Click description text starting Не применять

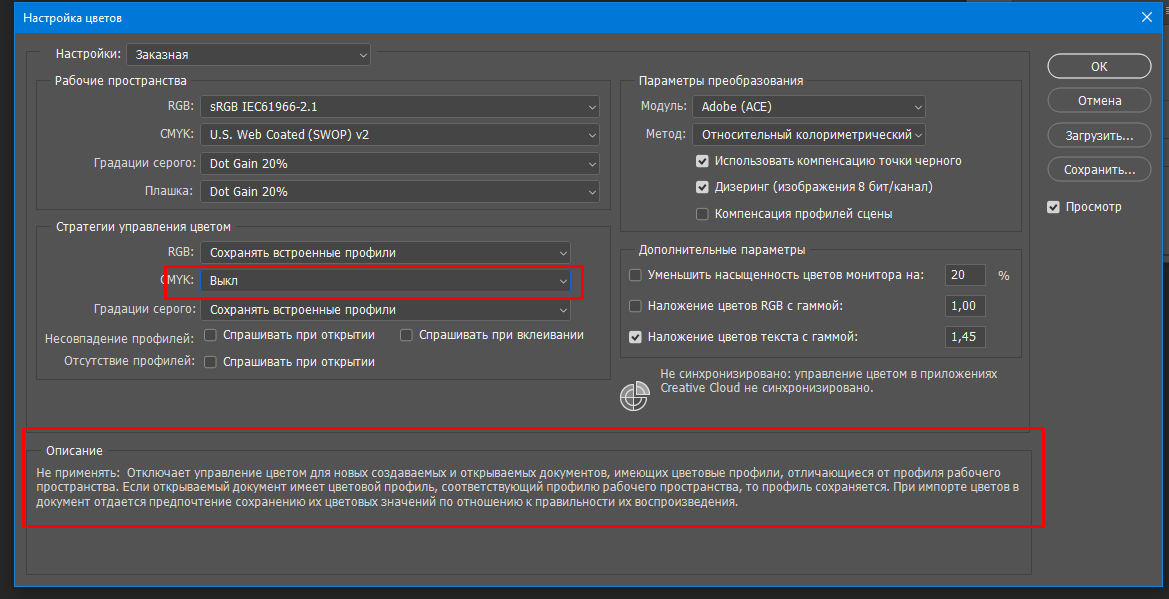(526, 487)
